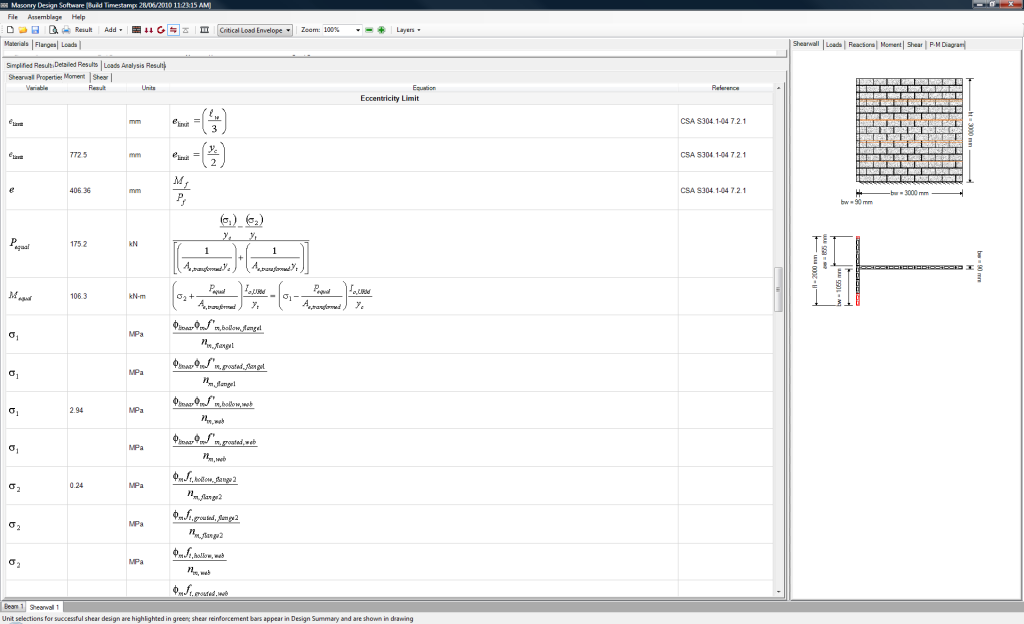Click the printer icon
Viewport: 1024px width, 624px height.
pos(66,30)
